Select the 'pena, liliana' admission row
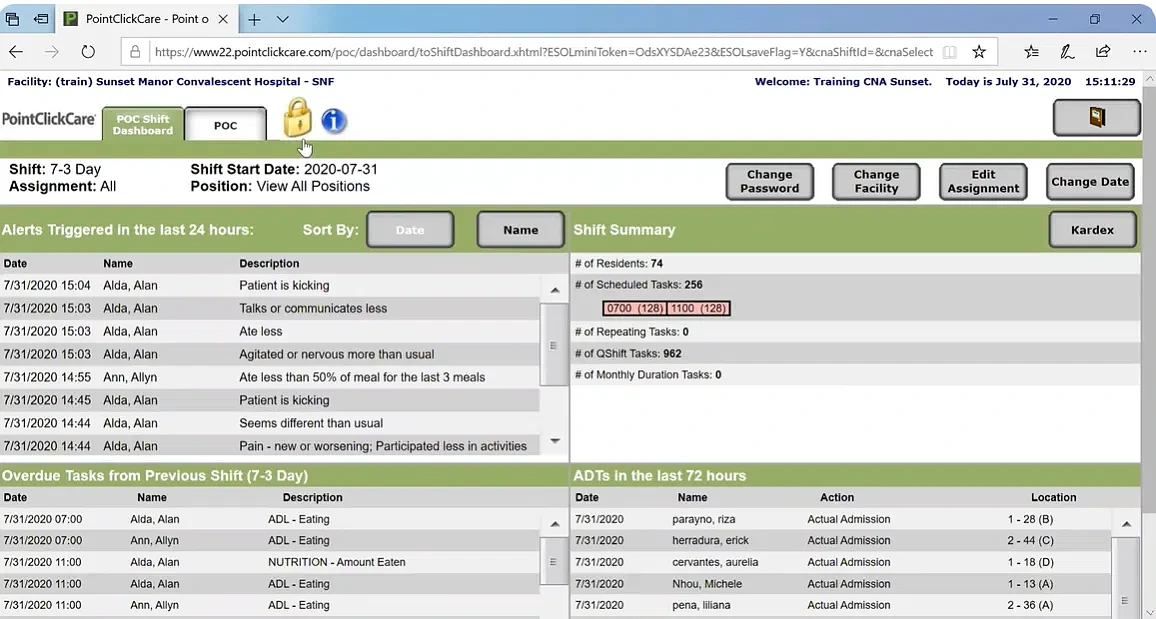The width and height of the screenshot is (1156, 619). [840, 605]
